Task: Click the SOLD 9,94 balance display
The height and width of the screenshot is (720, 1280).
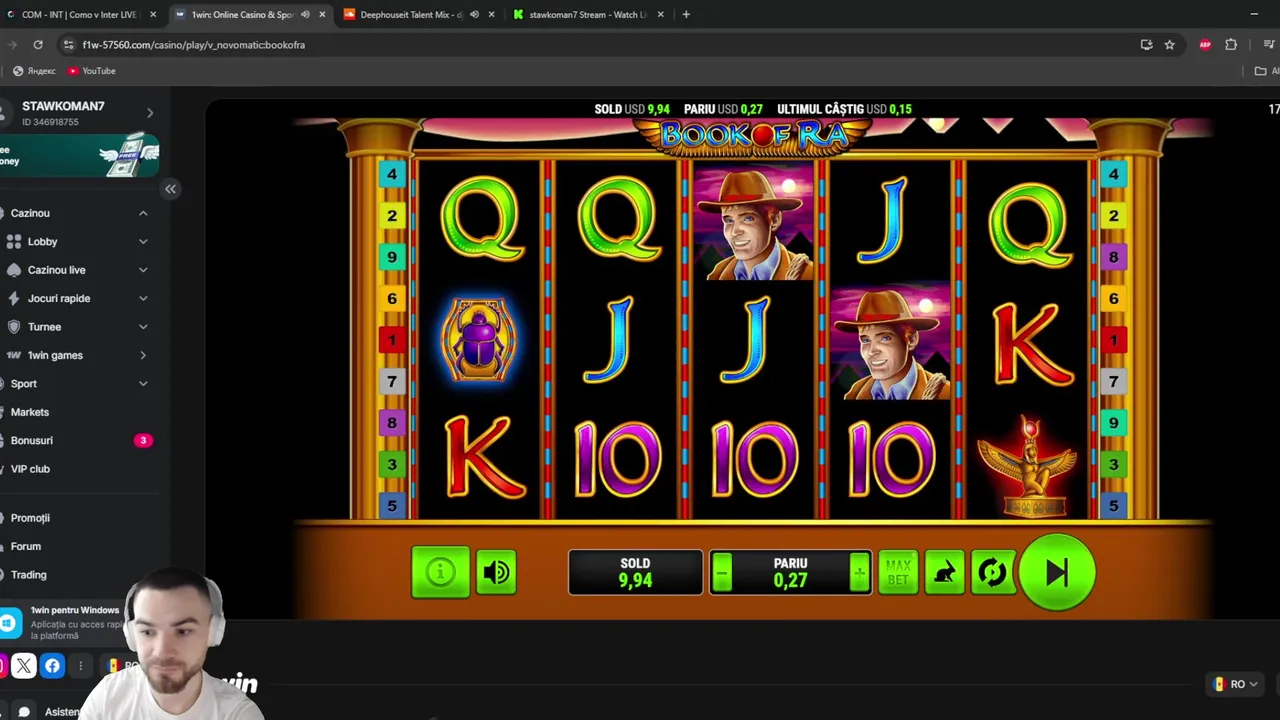Action: click(635, 573)
